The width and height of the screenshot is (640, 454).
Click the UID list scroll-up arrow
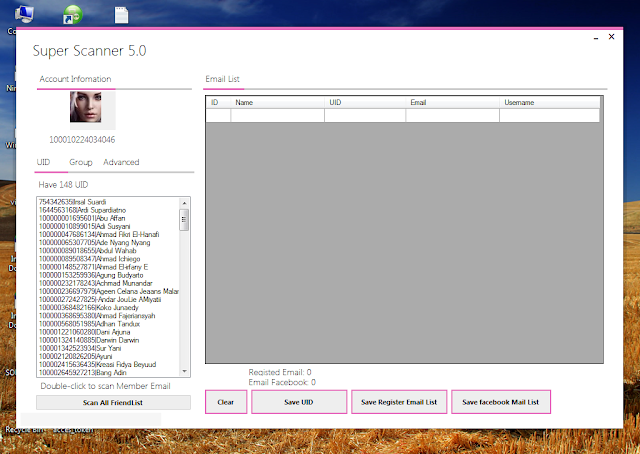click(184, 203)
